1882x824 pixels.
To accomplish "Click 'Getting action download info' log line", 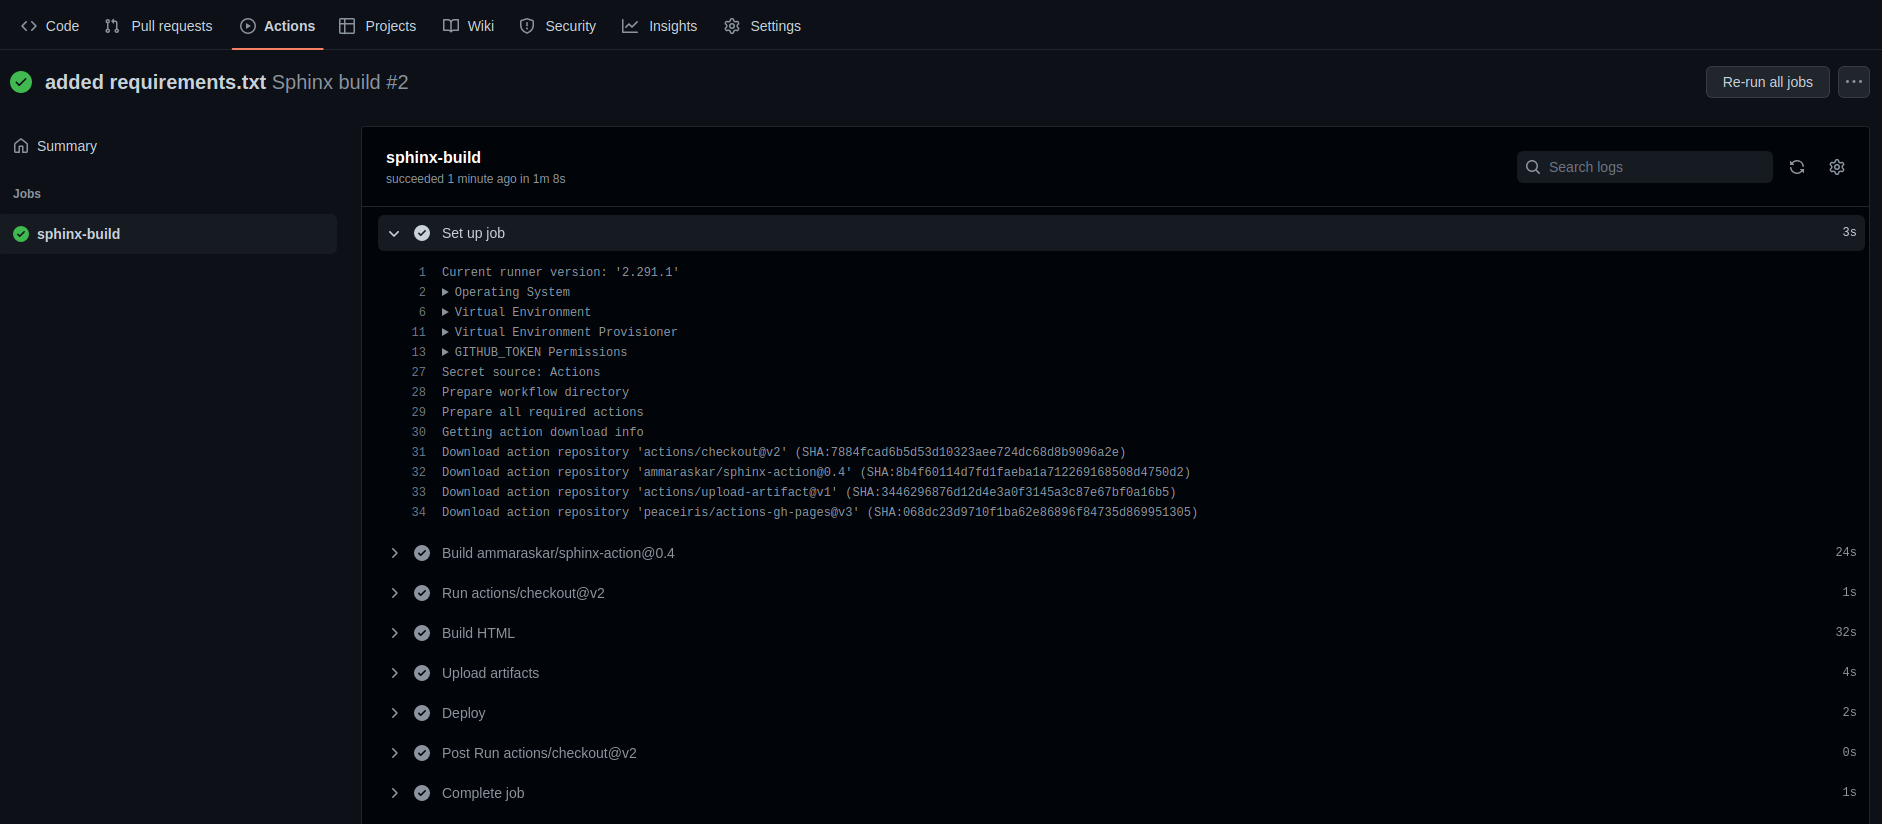I will [543, 432].
